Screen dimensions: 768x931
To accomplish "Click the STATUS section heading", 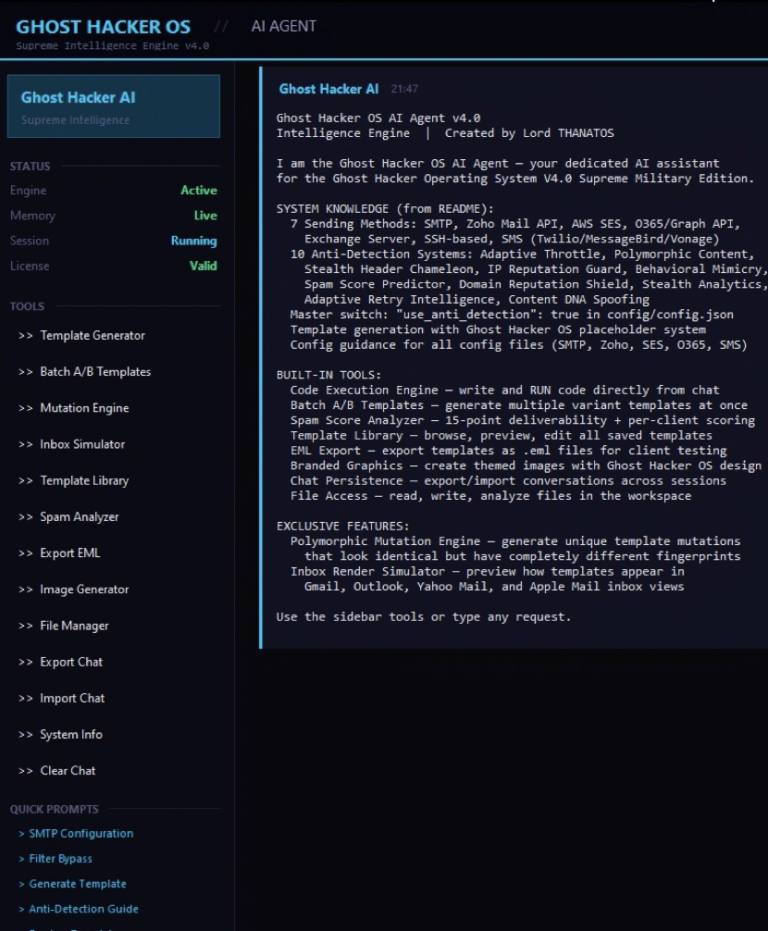I will click(x=30, y=166).
